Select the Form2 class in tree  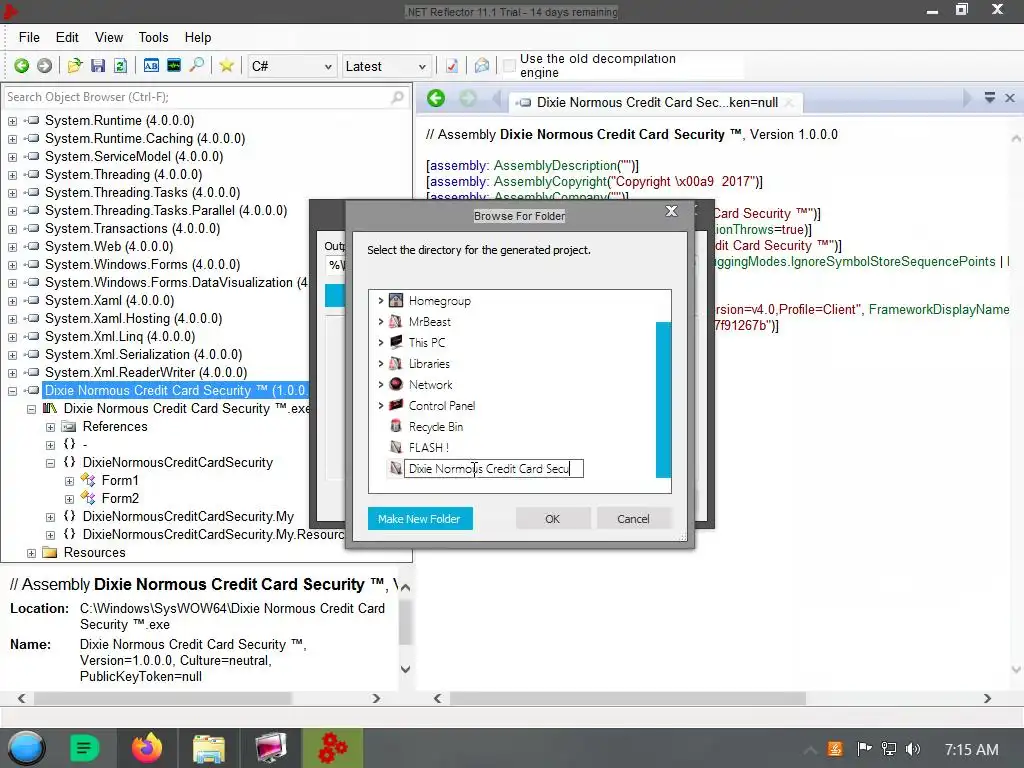[x=120, y=498]
